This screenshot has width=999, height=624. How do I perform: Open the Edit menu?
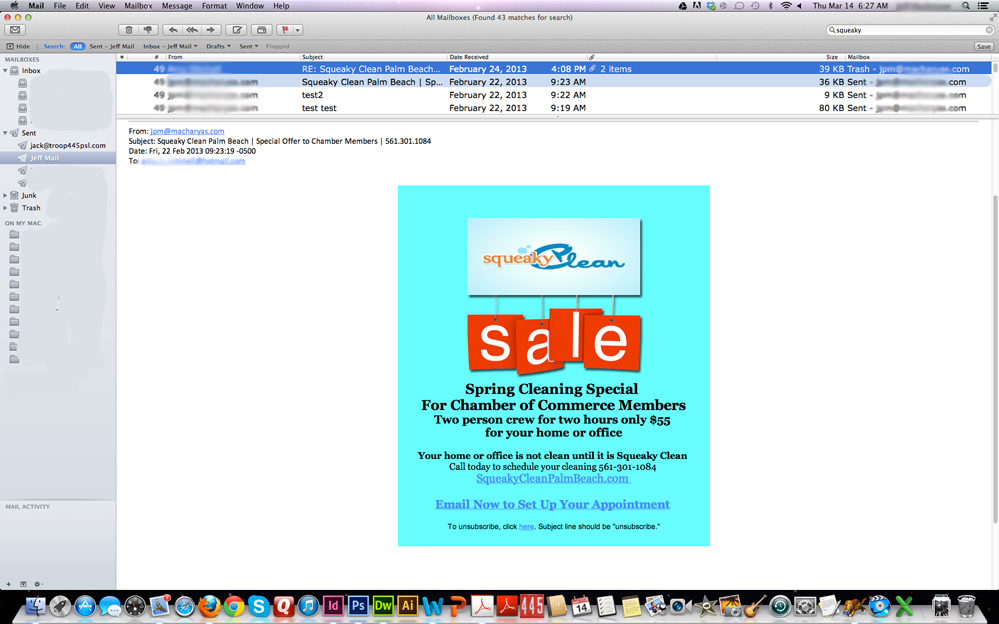tap(82, 6)
